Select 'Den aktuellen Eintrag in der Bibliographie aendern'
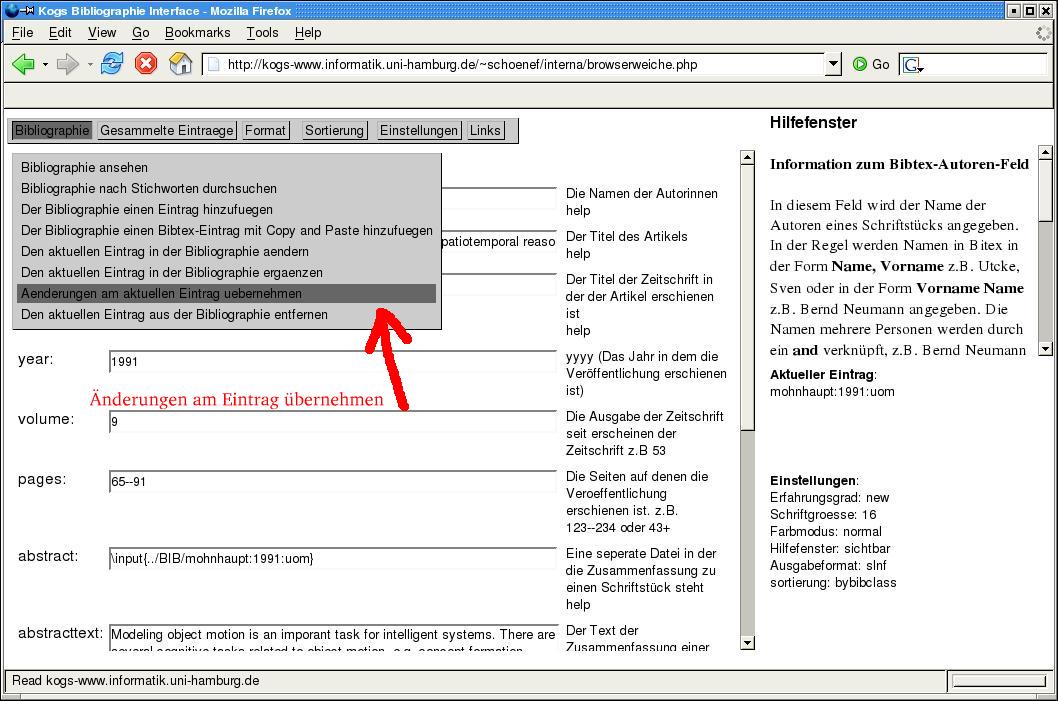 tap(226, 251)
